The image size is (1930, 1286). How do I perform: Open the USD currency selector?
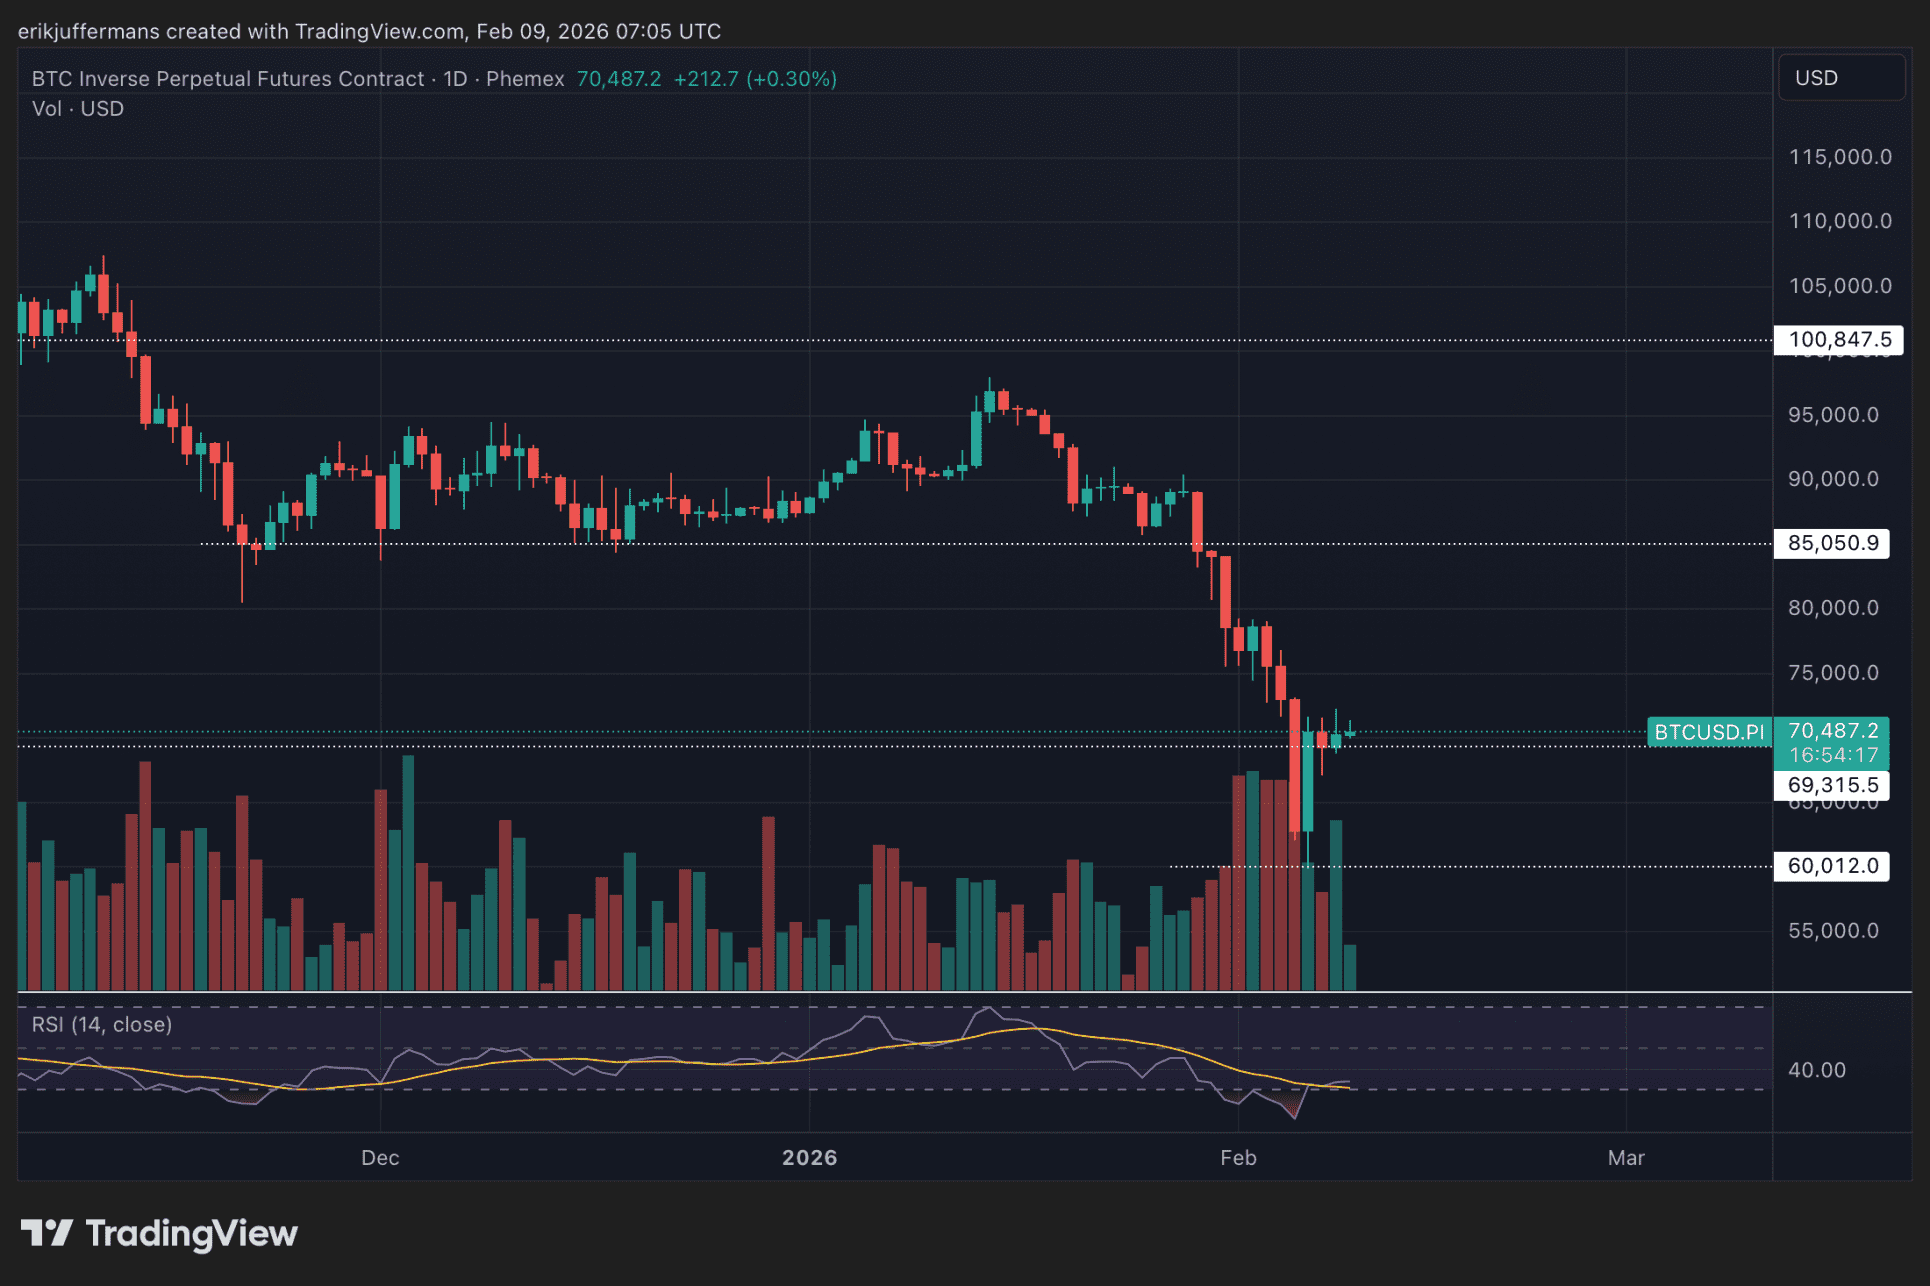[x=1840, y=78]
